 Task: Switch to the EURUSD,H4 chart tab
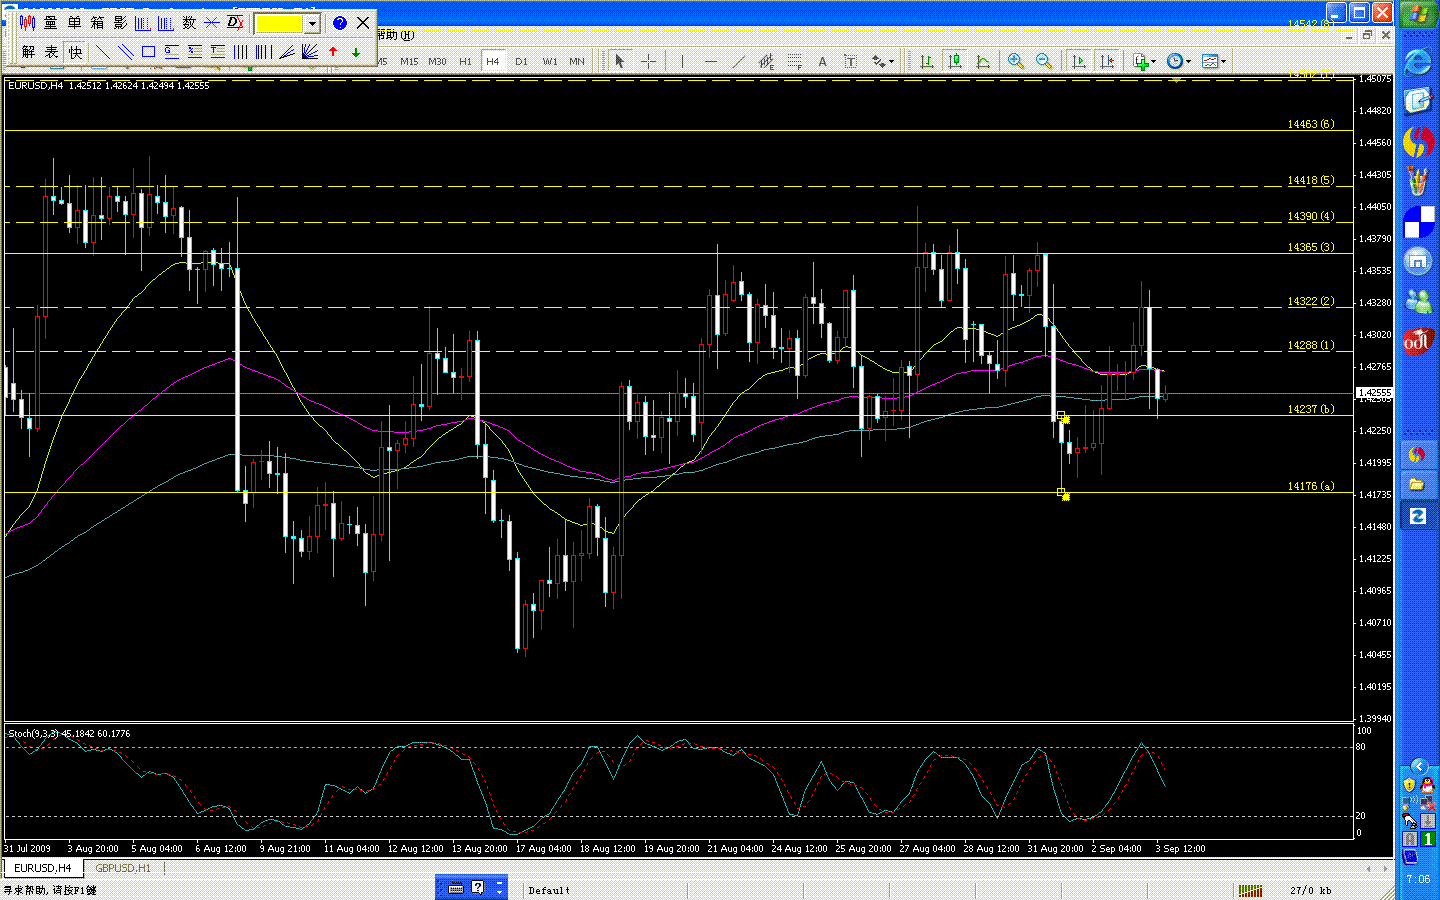click(43, 868)
